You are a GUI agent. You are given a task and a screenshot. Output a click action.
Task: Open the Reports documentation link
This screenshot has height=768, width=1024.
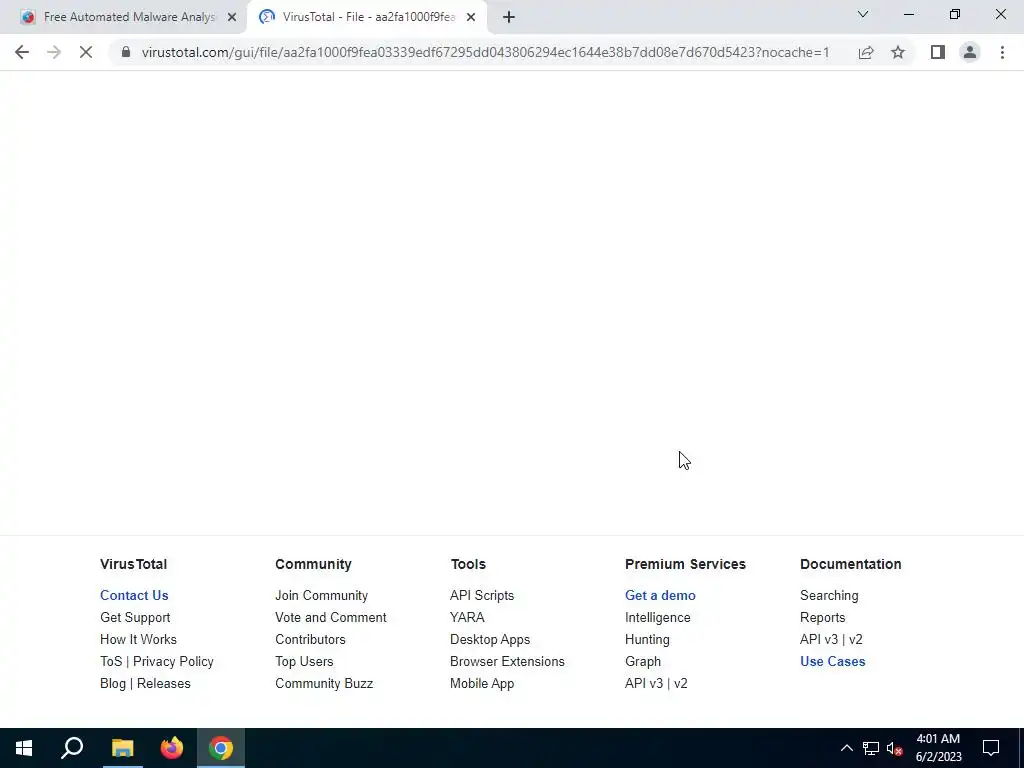click(822, 618)
